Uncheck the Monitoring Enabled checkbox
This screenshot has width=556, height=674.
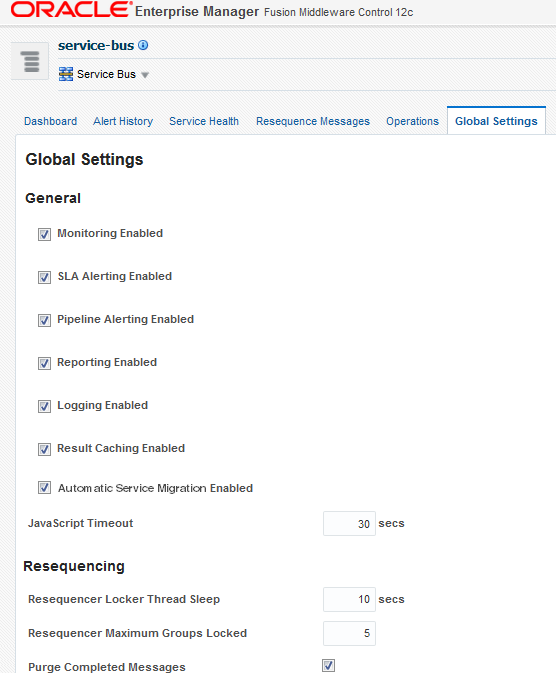click(x=44, y=234)
